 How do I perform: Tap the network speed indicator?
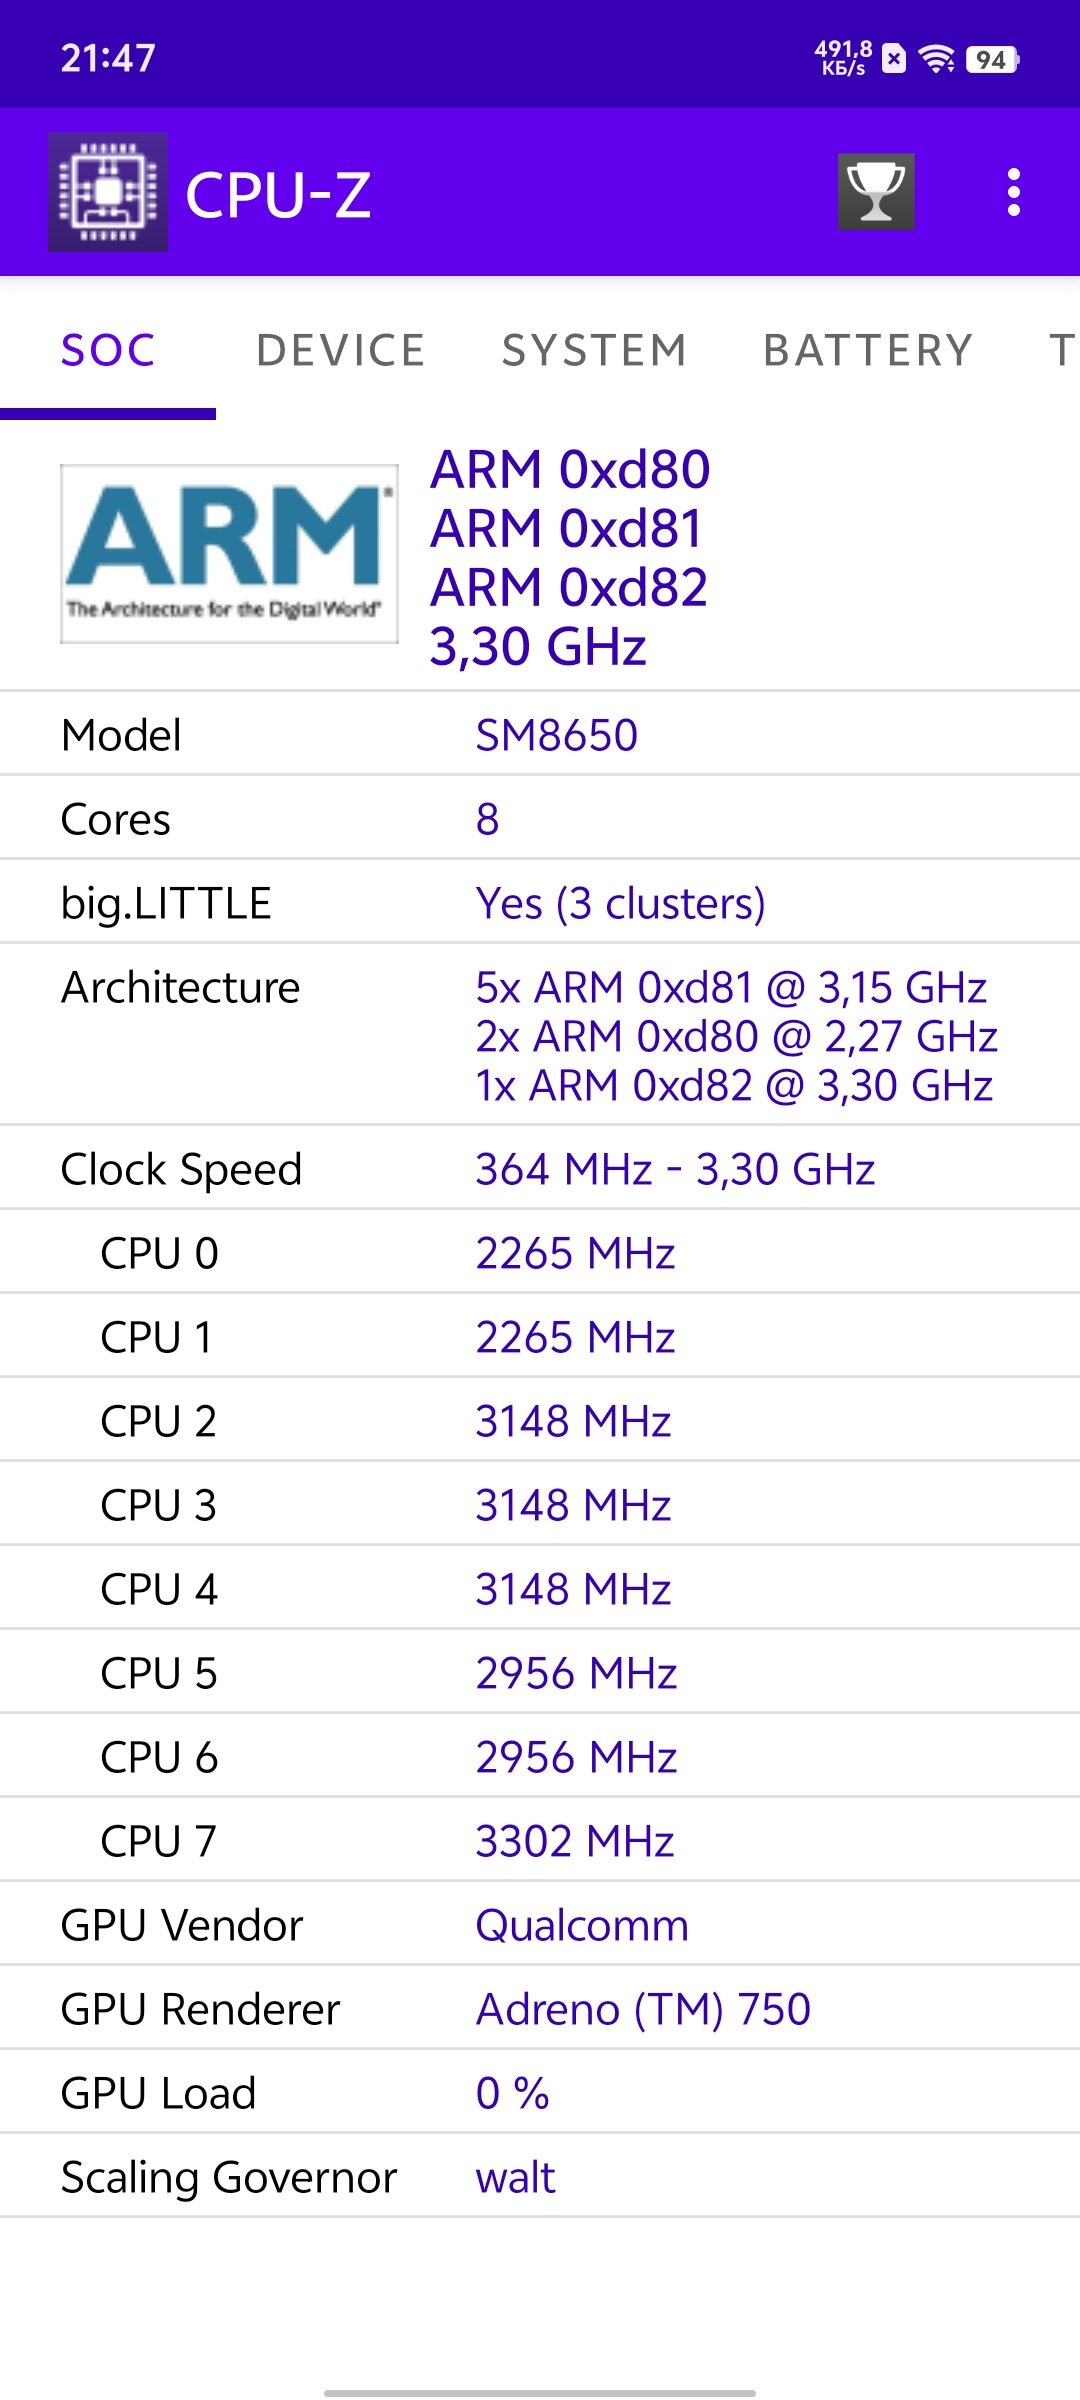[x=843, y=58]
